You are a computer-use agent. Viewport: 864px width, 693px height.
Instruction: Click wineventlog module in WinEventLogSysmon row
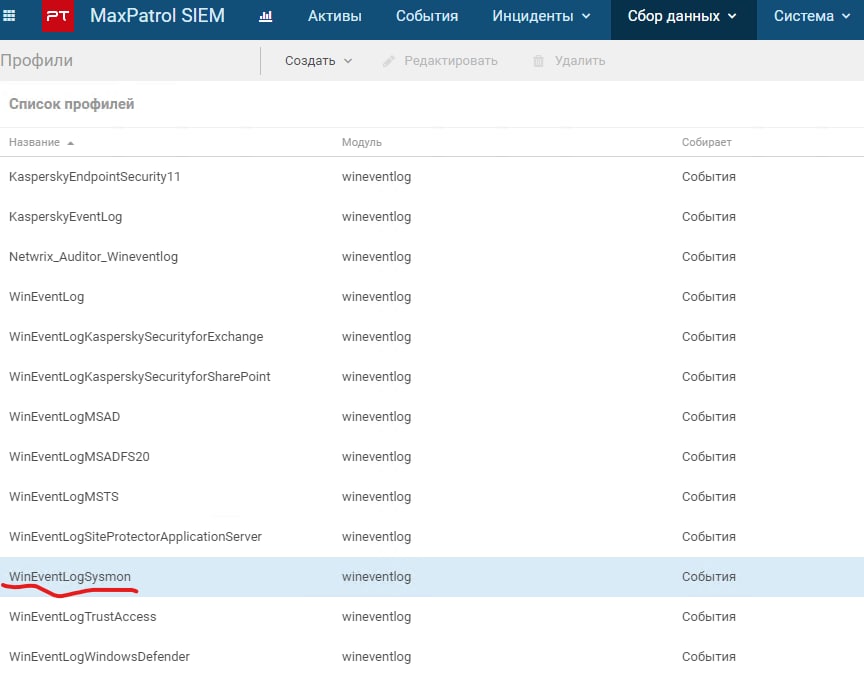pos(376,577)
